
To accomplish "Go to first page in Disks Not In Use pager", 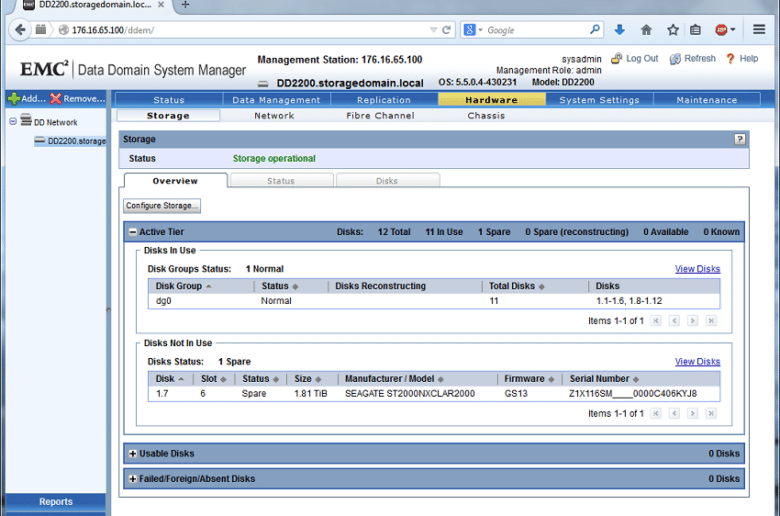I will (x=656, y=413).
